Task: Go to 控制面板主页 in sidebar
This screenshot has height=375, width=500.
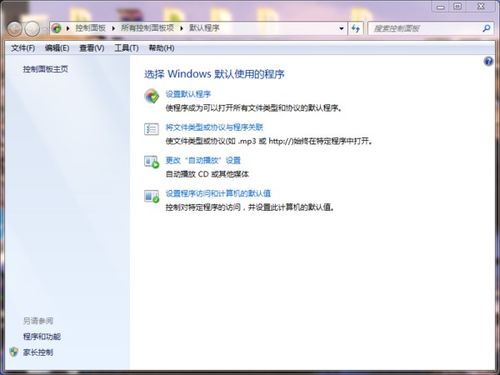Action: click(x=45, y=69)
